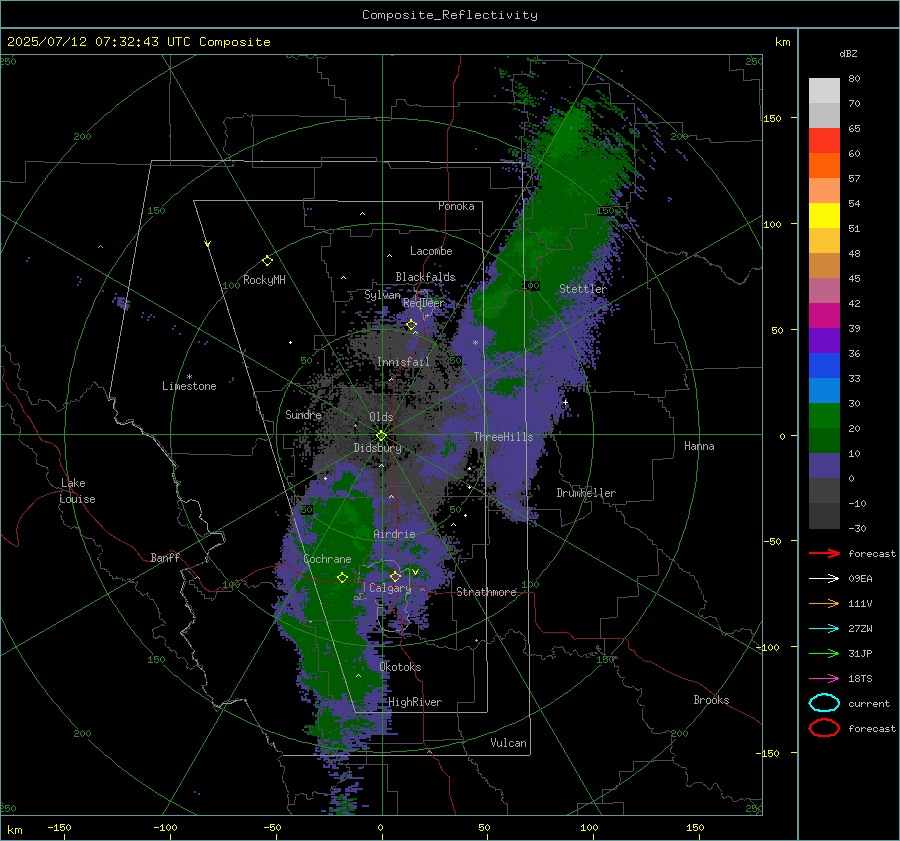Click the red 'forecast' ellipse legend icon

824,728
